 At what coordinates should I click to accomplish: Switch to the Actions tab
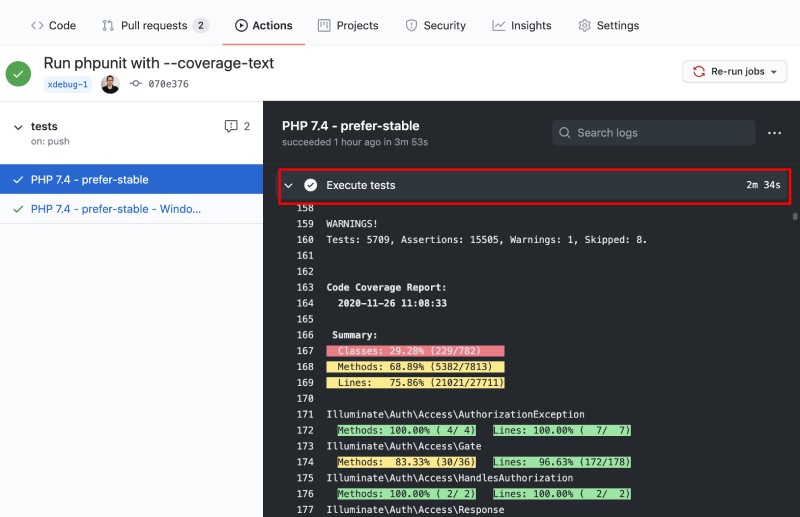click(263, 26)
